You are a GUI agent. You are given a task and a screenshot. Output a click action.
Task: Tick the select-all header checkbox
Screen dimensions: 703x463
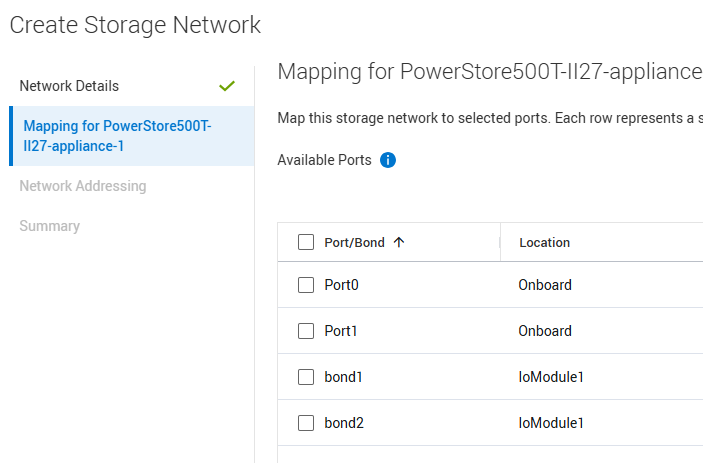click(306, 242)
